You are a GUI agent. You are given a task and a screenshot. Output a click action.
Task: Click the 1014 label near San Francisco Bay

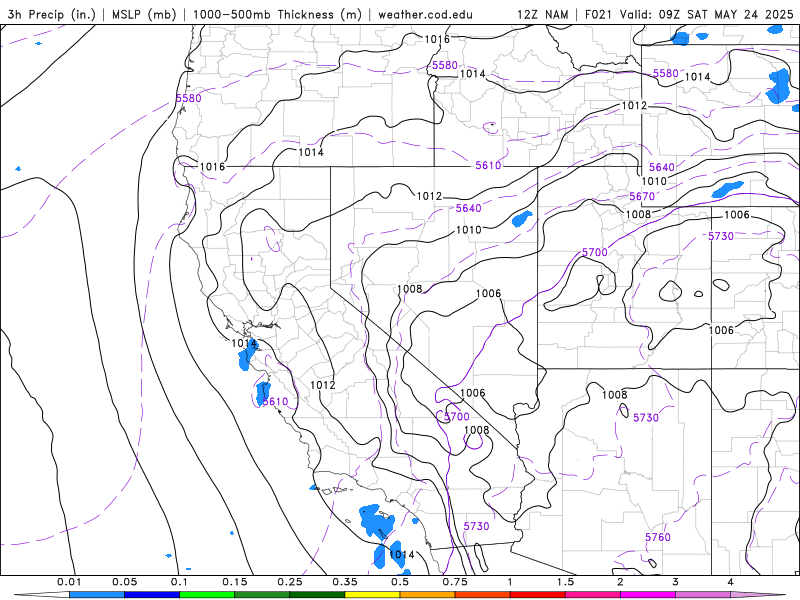click(x=244, y=343)
